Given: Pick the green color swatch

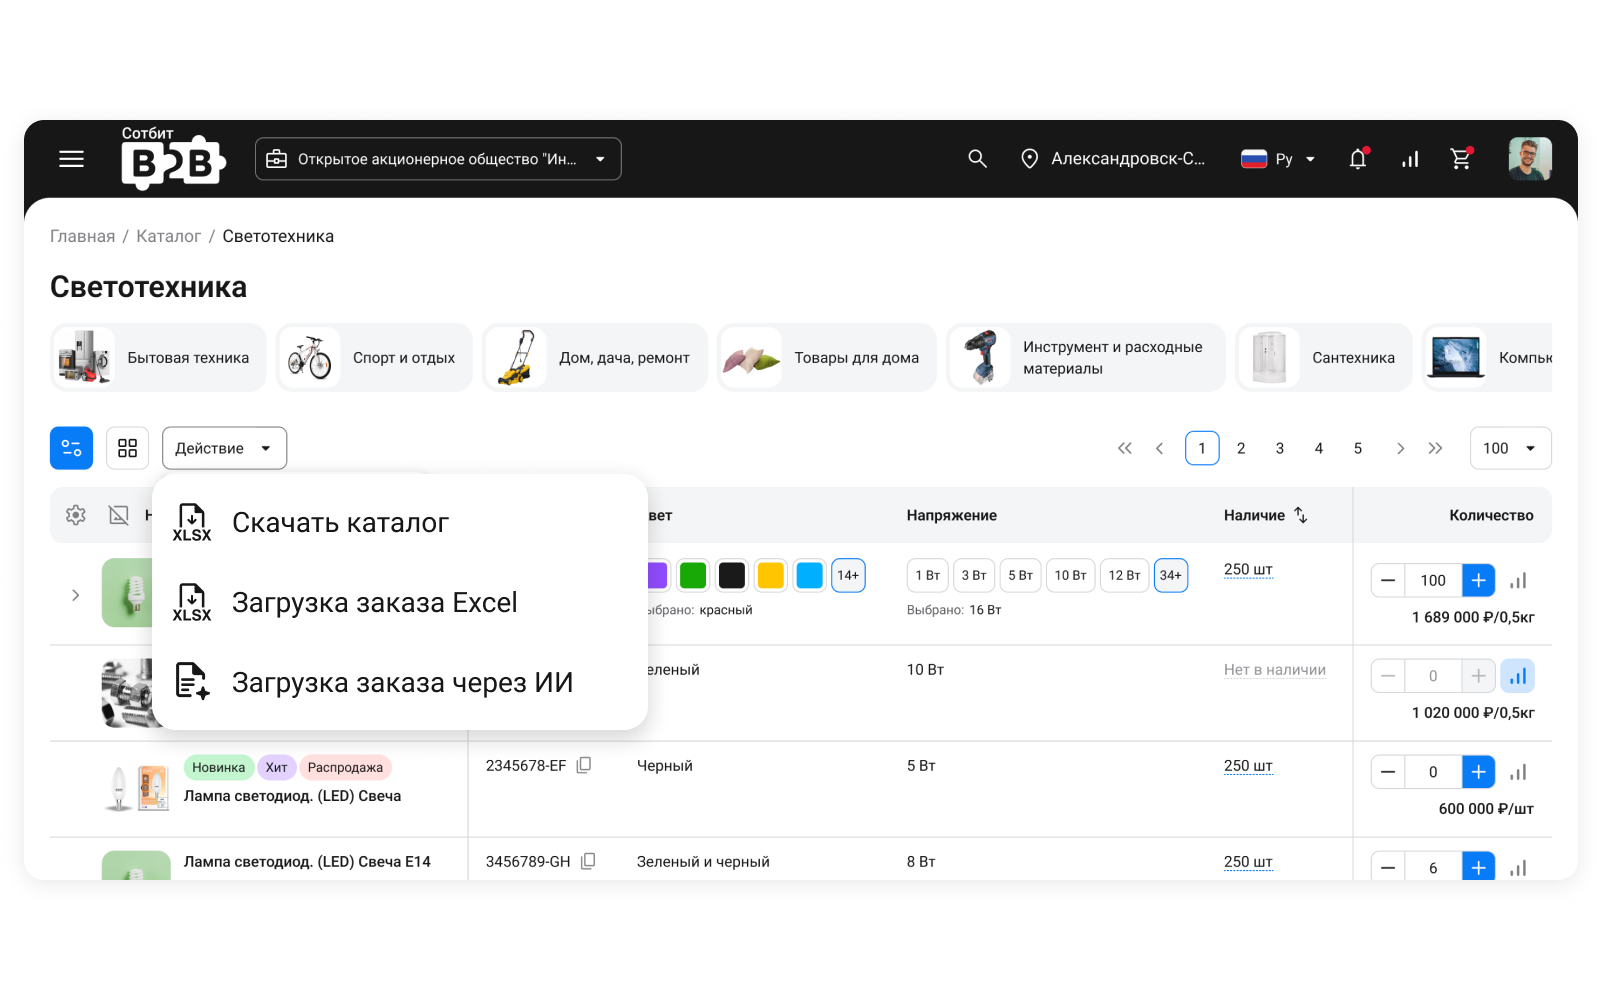Looking at the screenshot, I should tap(693, 575).
